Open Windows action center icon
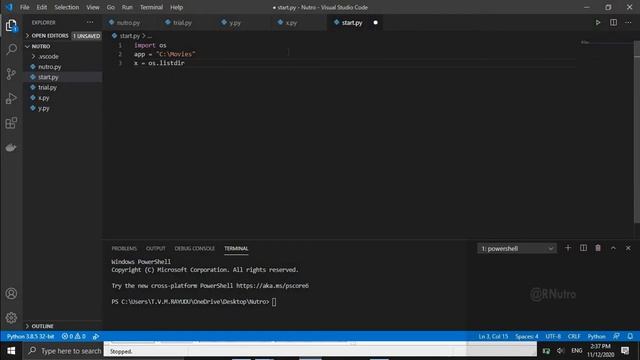 (x=625, y=351)
